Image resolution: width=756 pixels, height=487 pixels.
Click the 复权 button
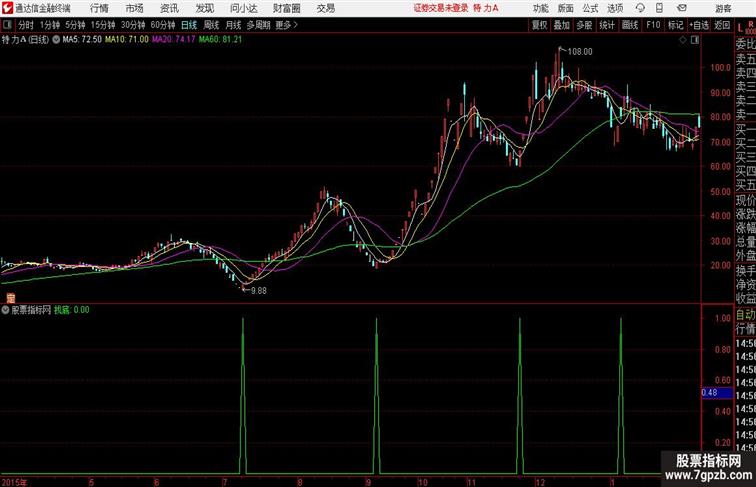point(540,25)
